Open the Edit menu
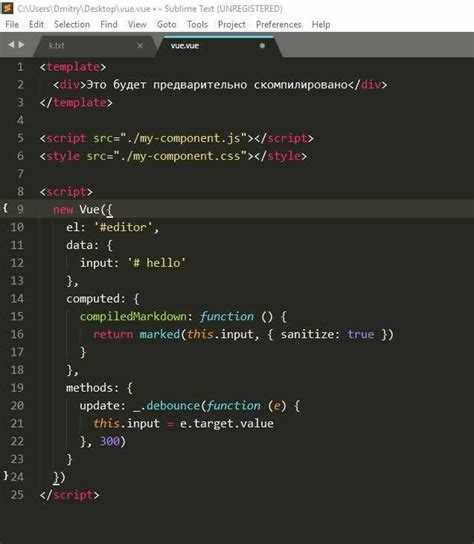 point(36,25)
